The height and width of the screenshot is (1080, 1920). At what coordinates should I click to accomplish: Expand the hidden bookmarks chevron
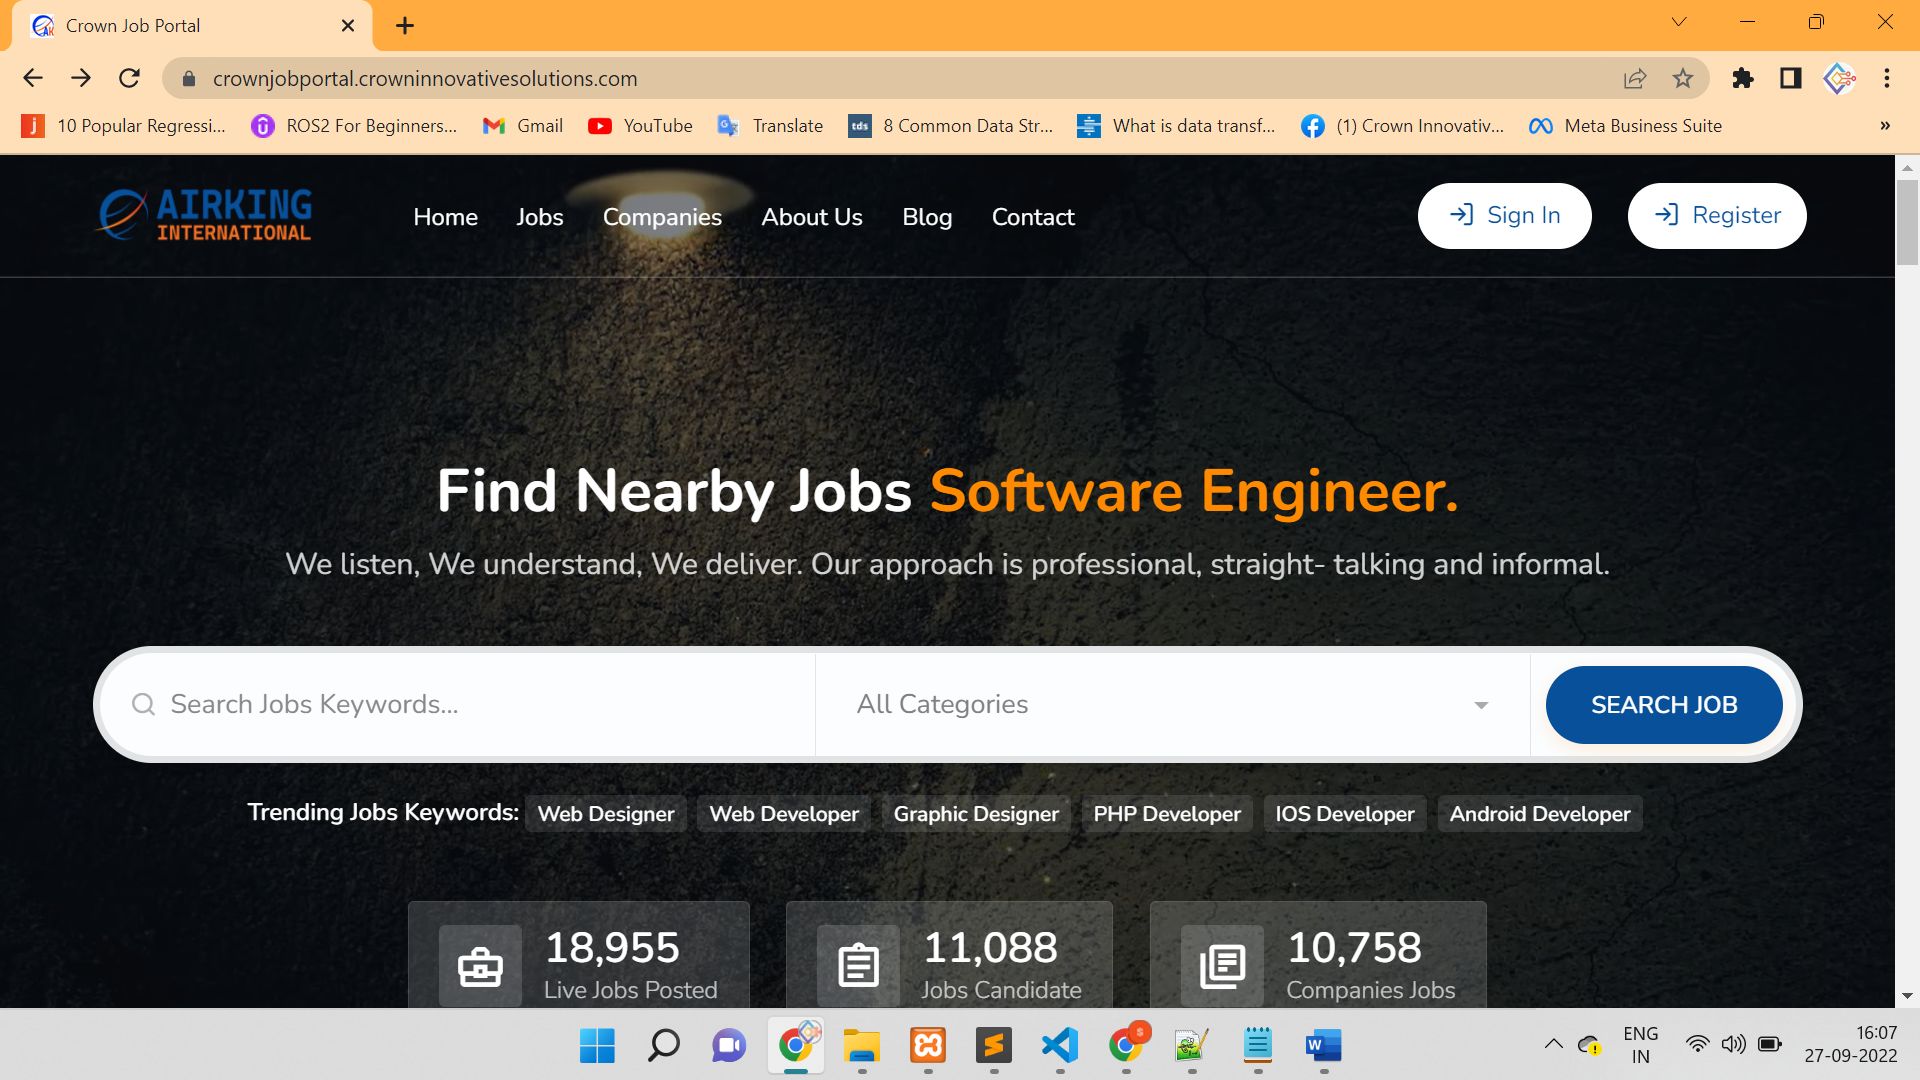point(1885,126)
